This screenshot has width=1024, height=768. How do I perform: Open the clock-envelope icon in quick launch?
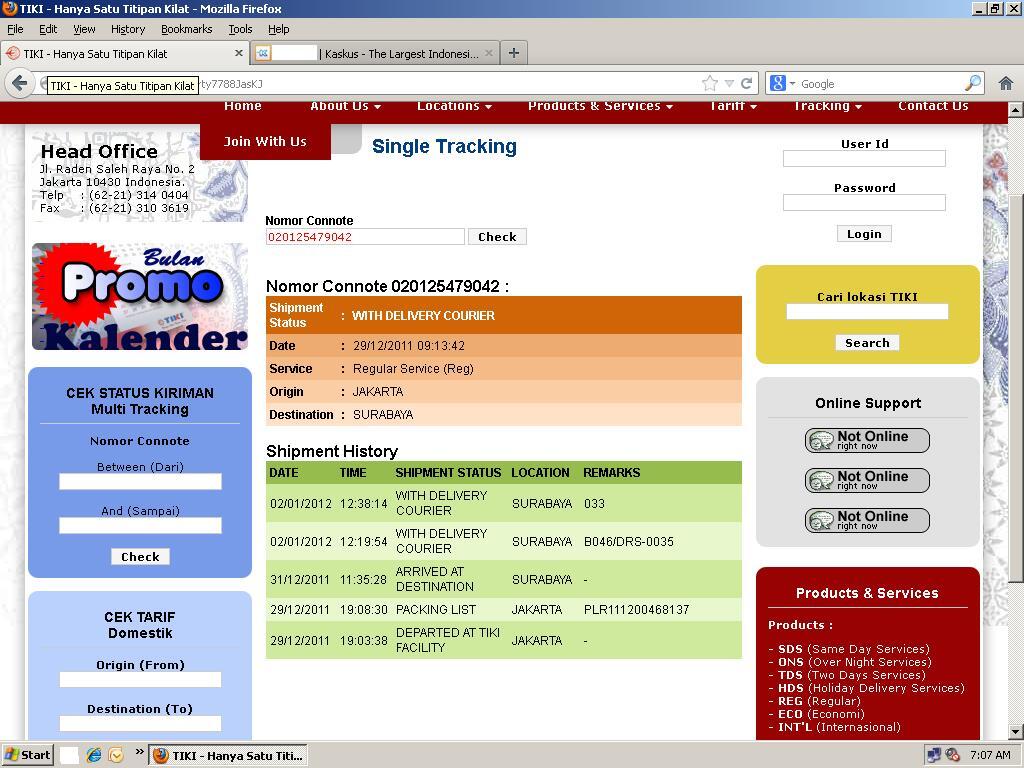(116, 755)
